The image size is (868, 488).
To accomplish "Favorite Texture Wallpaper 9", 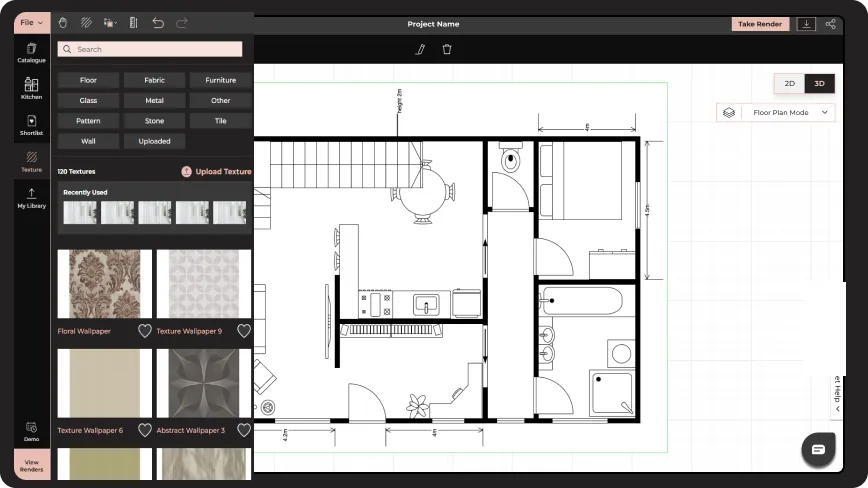I will tap(244, 331).
